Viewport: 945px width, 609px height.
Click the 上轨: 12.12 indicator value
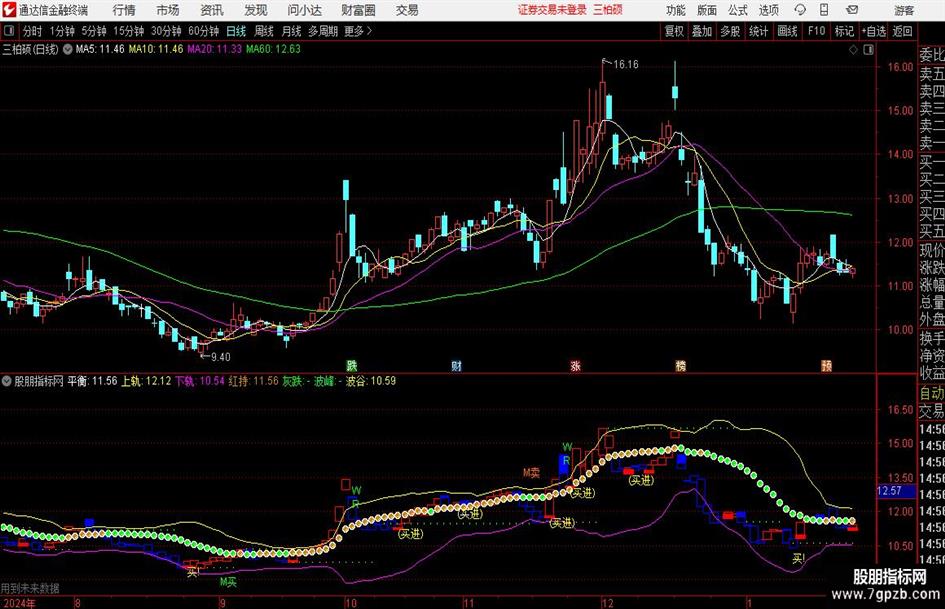coord(146,381)
